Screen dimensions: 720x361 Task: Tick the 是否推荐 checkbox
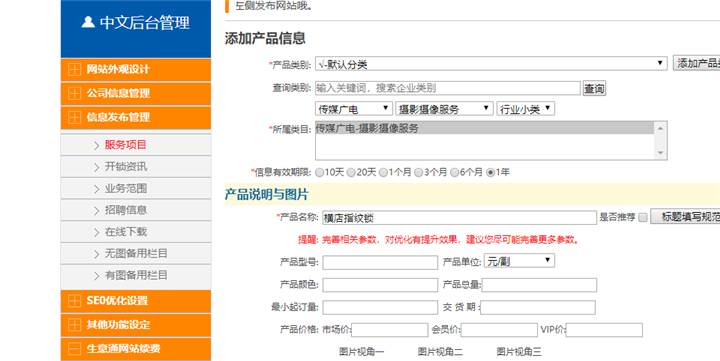click(x=643, y=217)
